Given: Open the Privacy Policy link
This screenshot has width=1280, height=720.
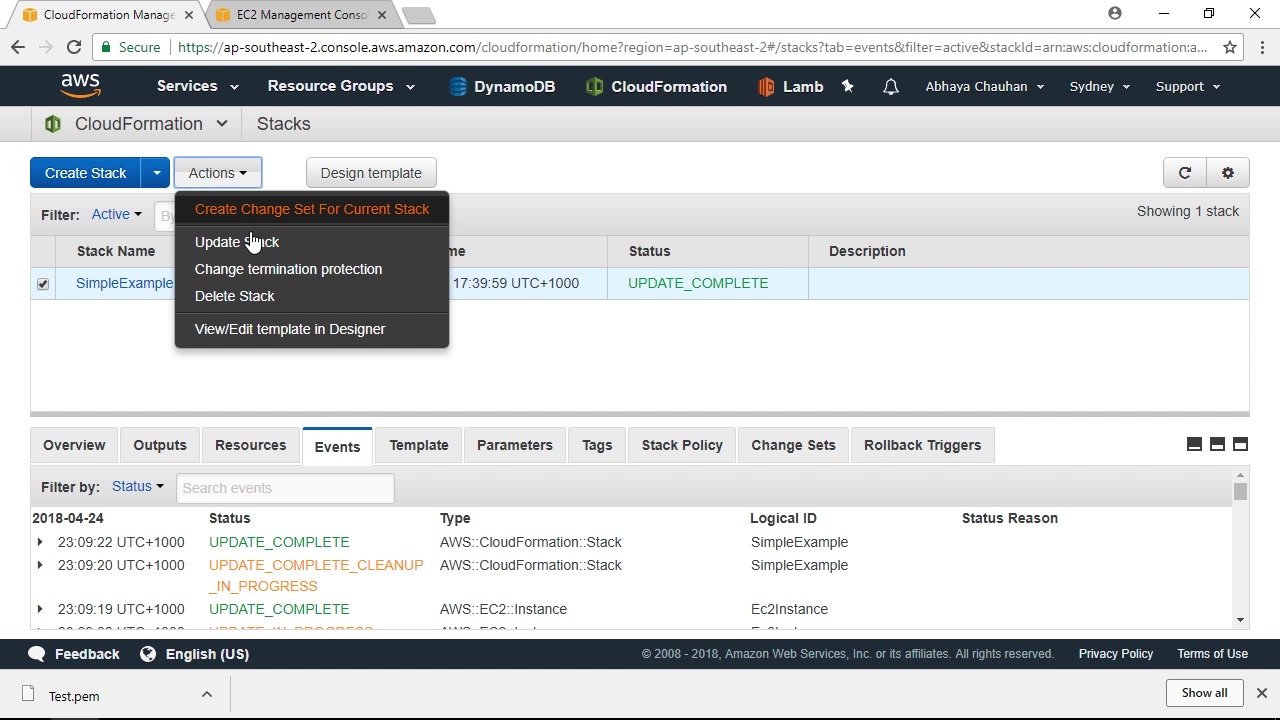Looking at the screenshot, I should click(1116, 654).
